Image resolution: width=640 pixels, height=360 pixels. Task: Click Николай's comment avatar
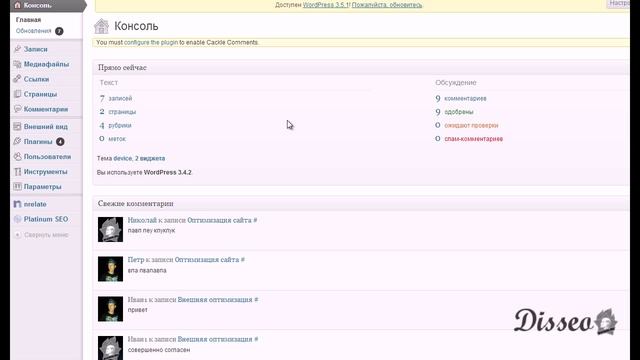click(x=110, y=229)
